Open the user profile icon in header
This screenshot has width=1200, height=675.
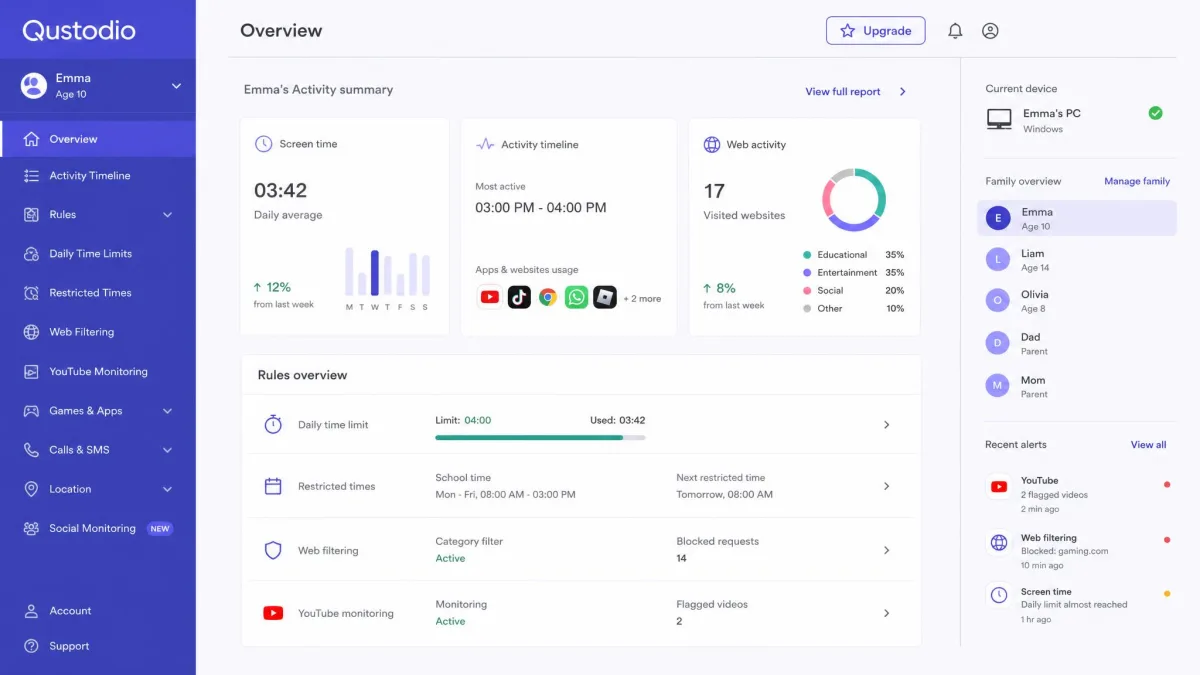click(990, 31)
